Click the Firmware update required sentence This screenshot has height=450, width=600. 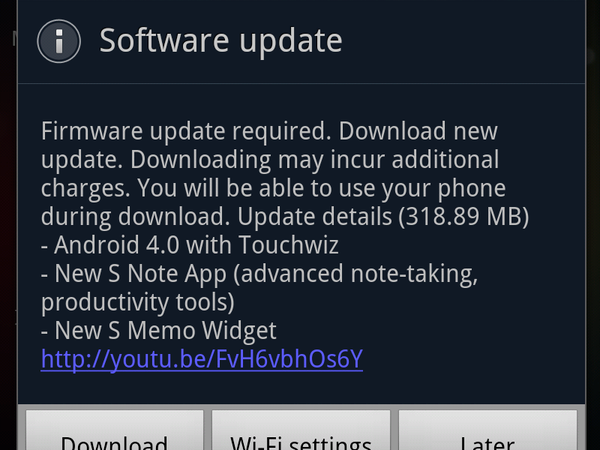[x=186, y=131]
